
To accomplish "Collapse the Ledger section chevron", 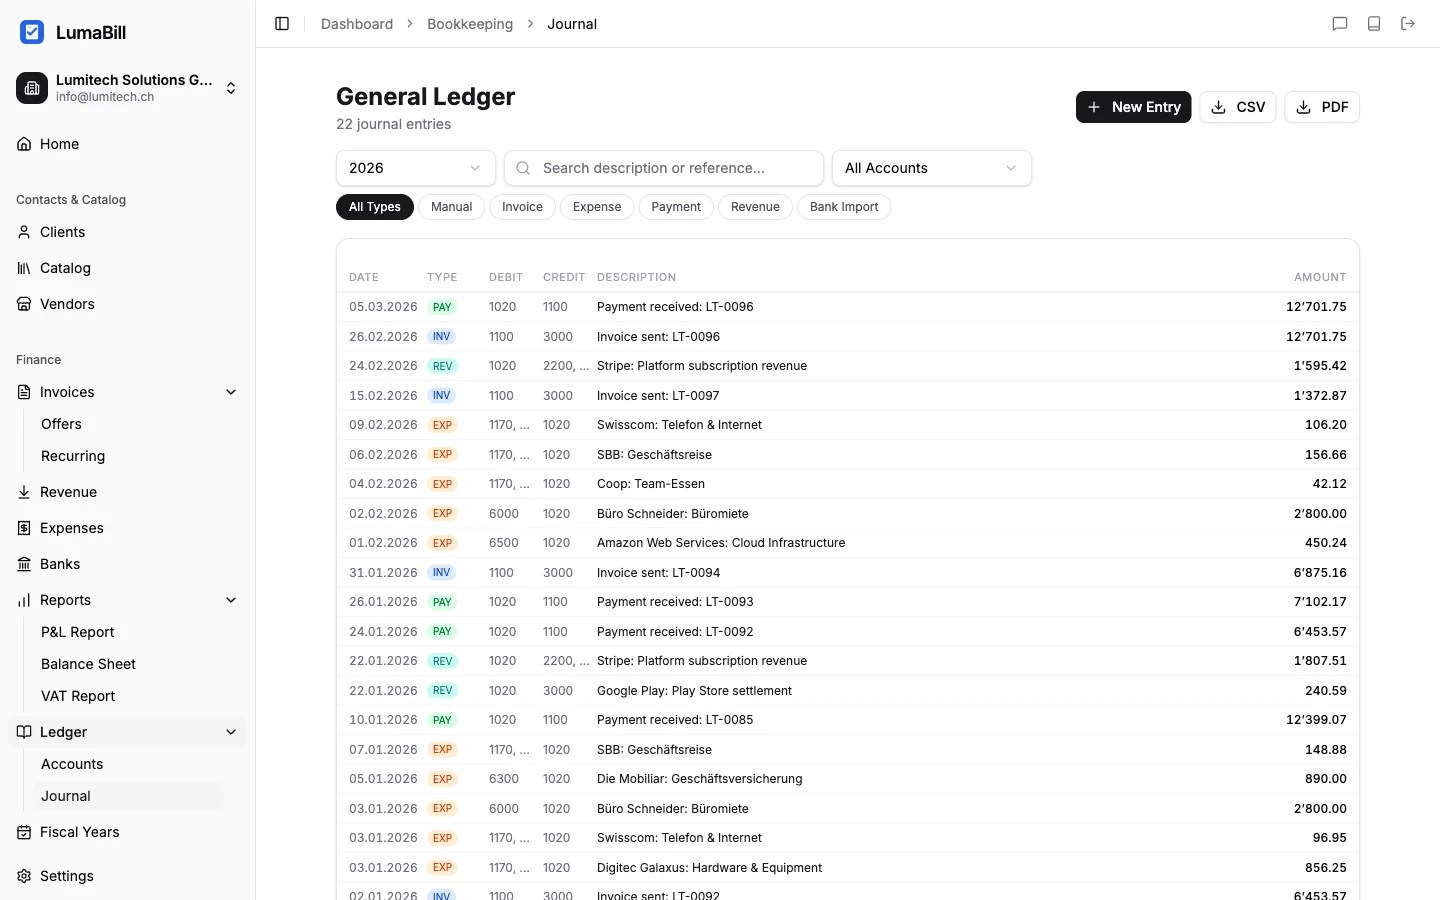I will [231, 732].
